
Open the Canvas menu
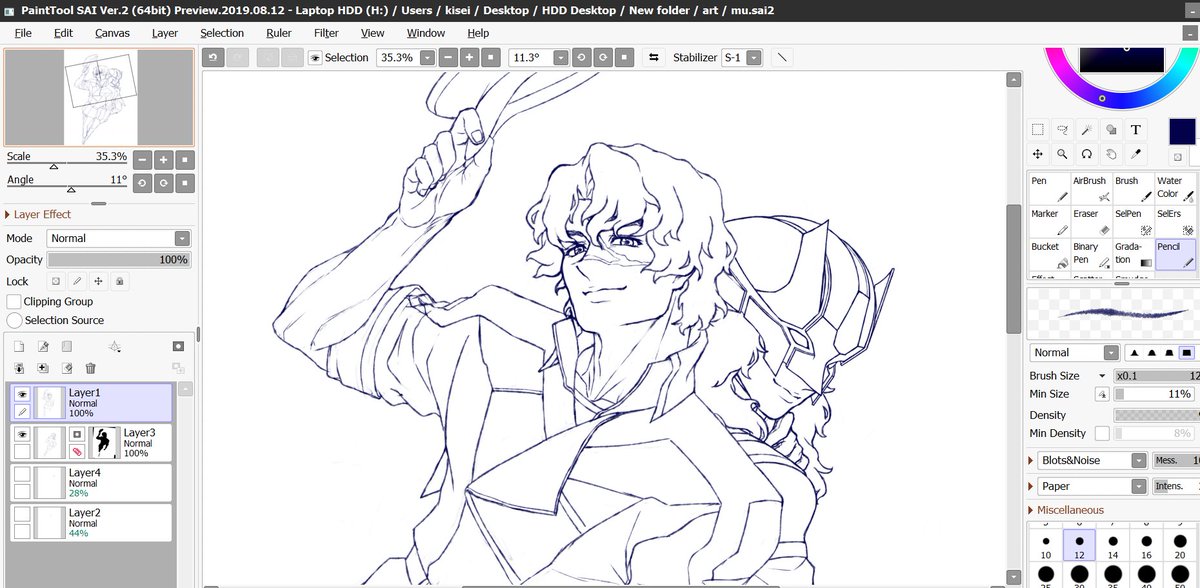[112, 33]
